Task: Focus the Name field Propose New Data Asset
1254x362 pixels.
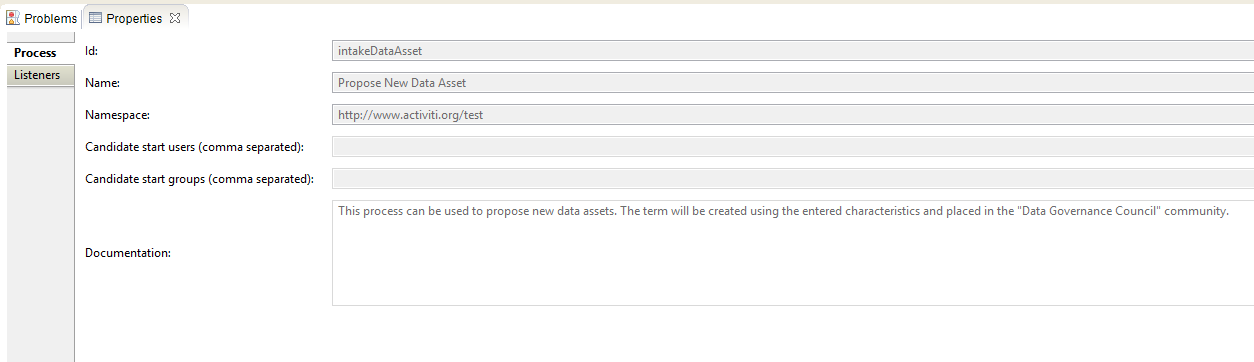Action: 793,83
